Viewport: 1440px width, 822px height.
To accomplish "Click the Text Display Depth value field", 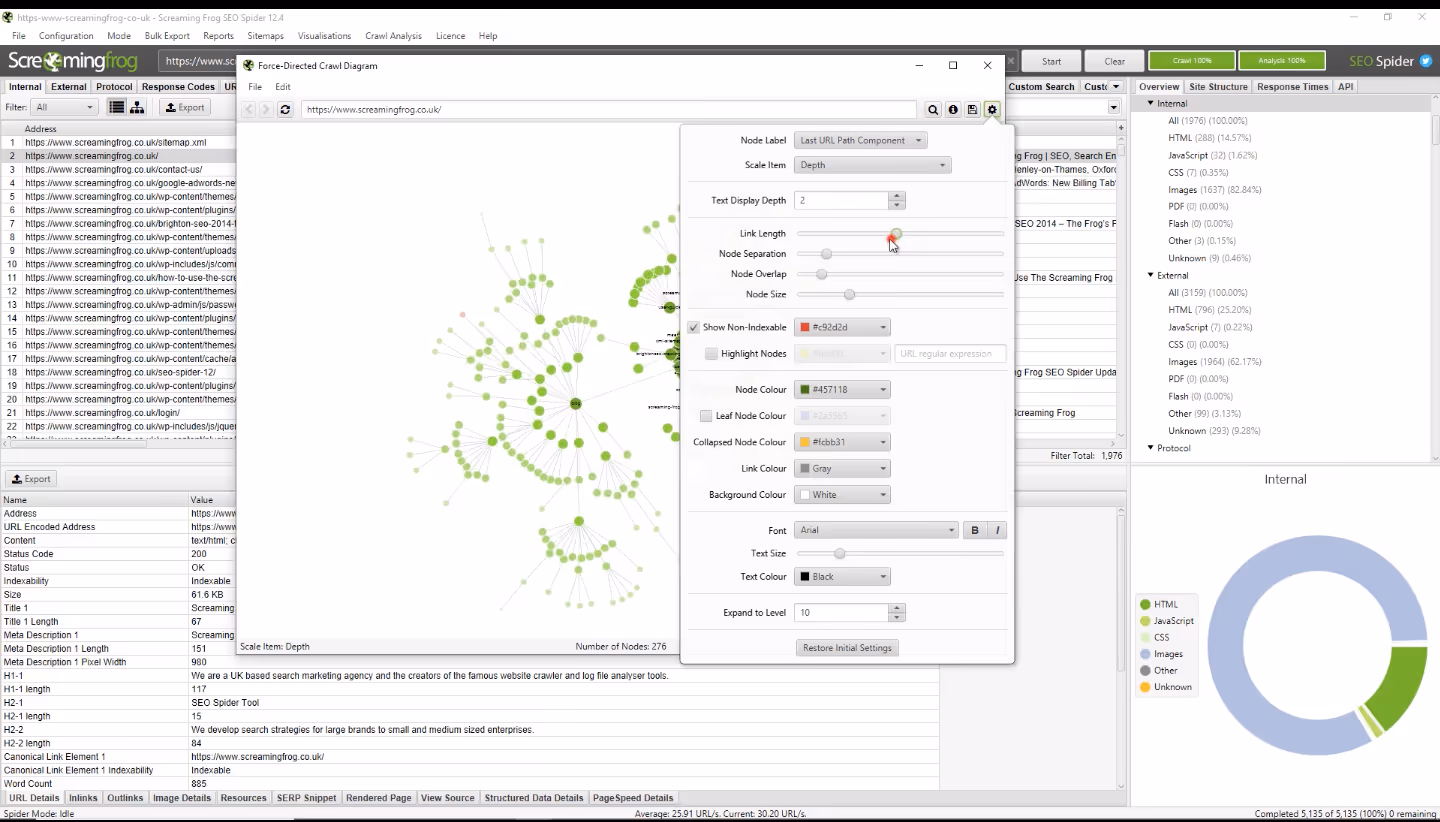I will (841, 200).
